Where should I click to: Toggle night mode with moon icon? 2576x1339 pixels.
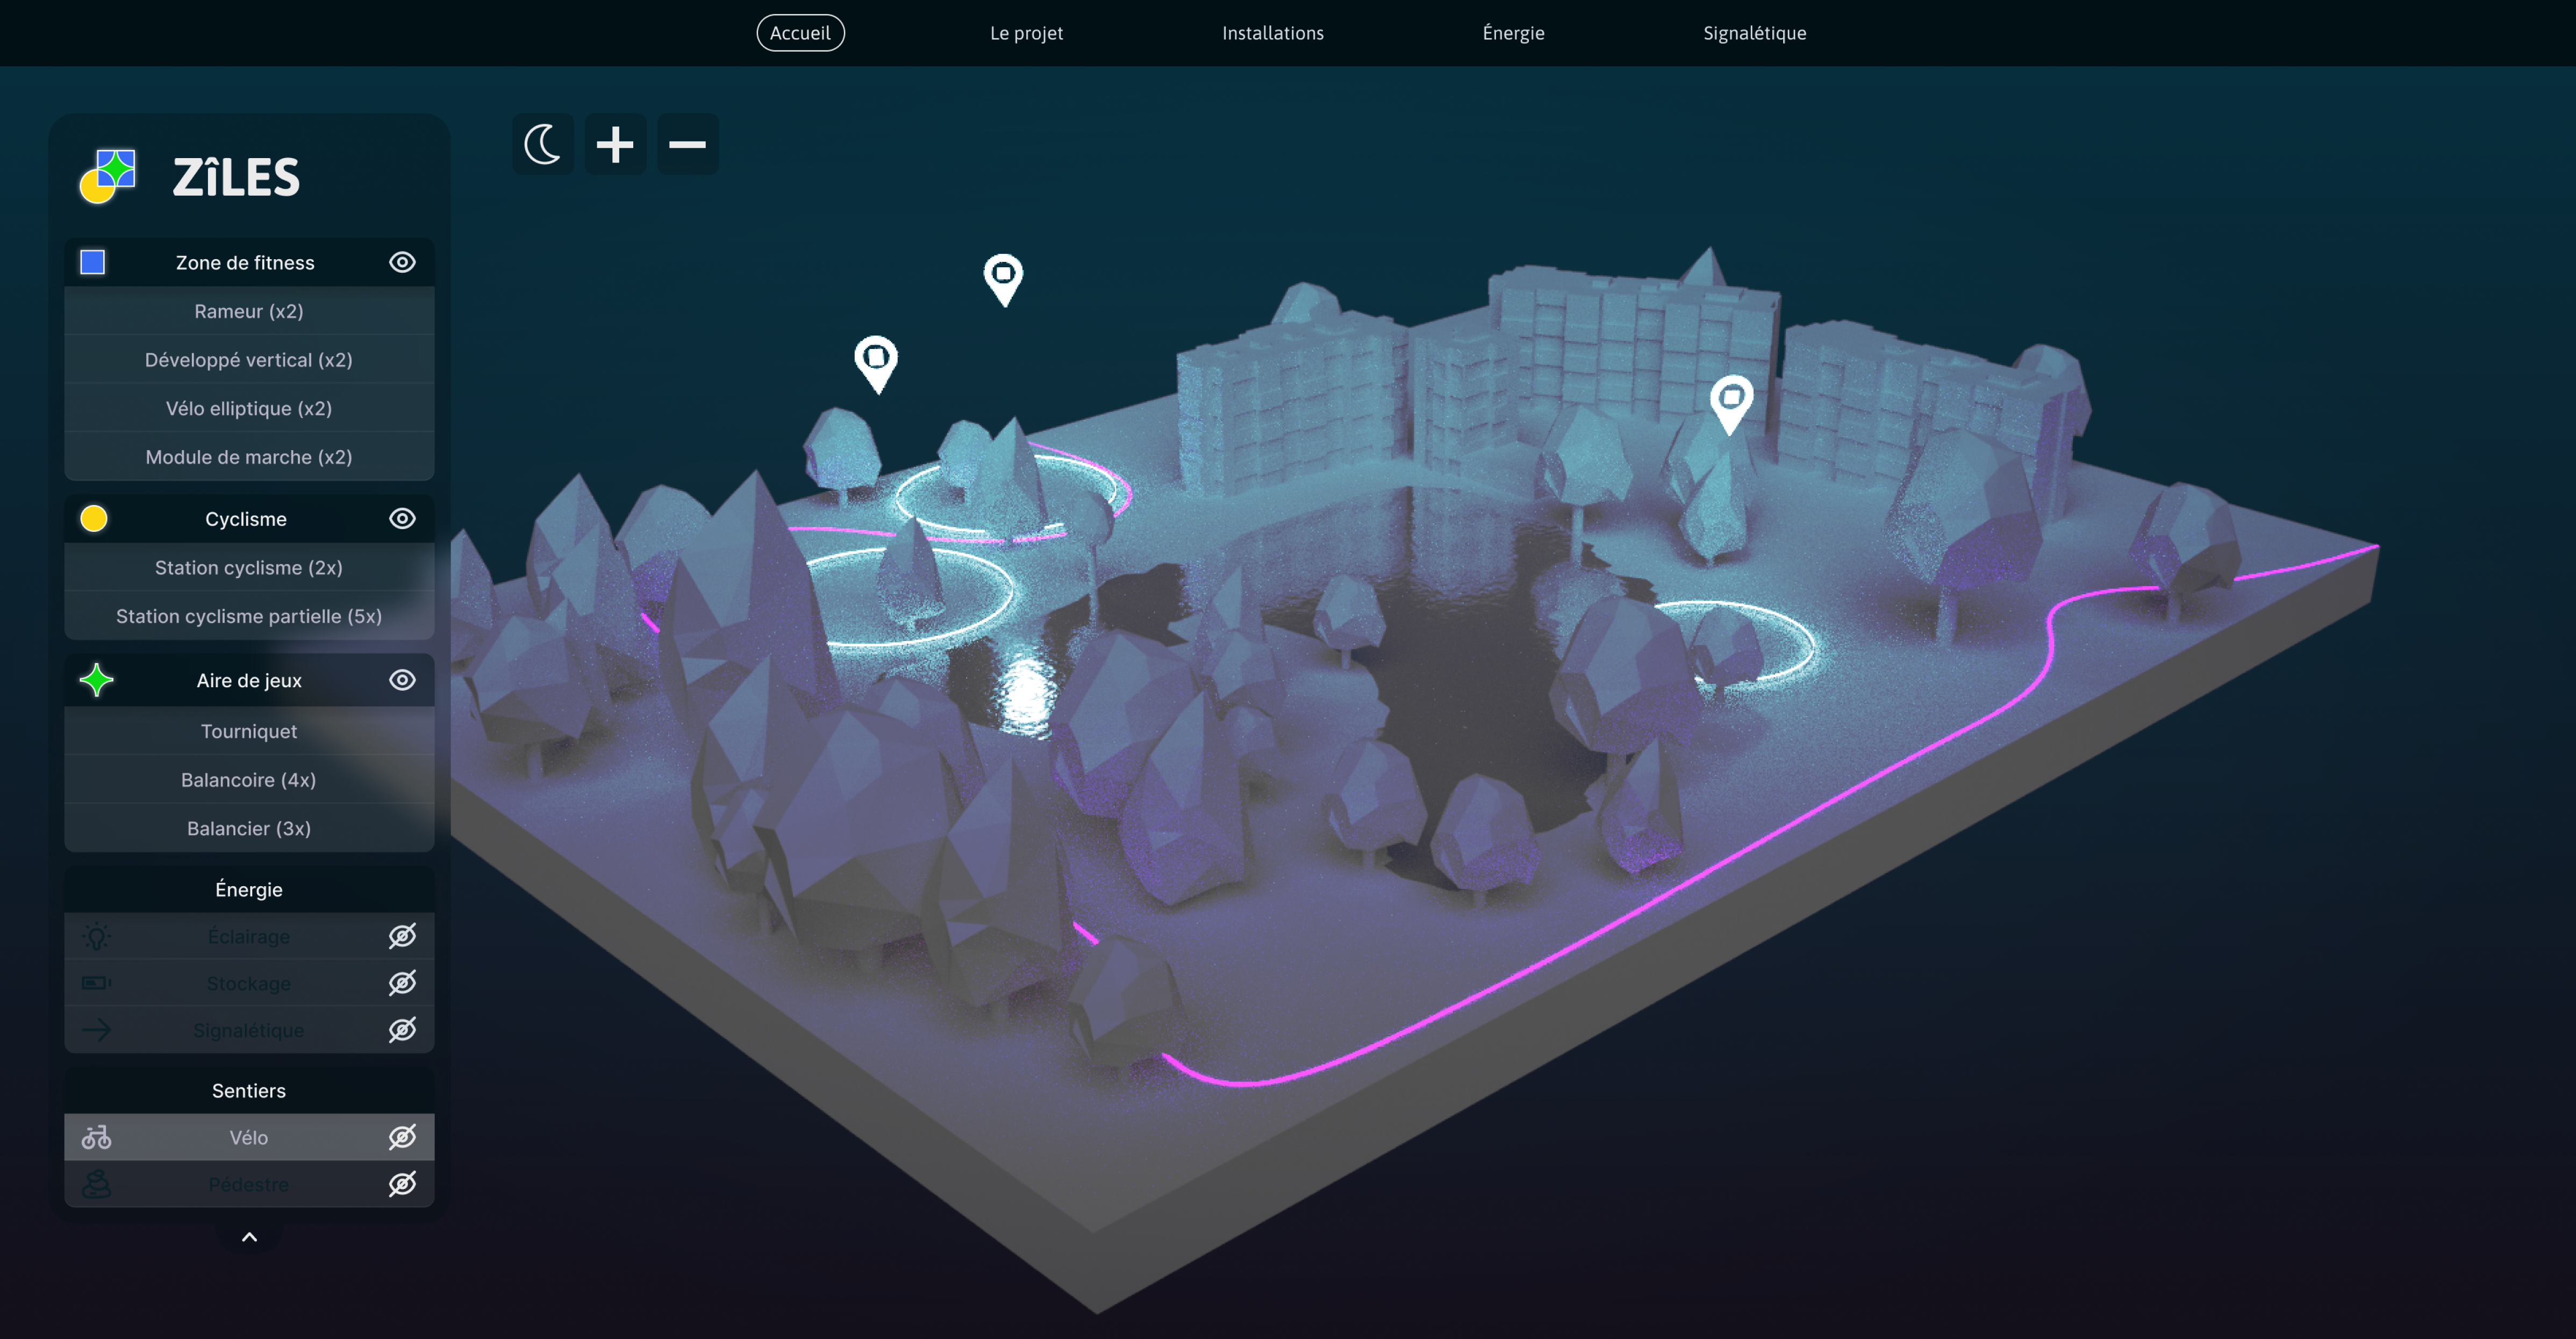543,144
